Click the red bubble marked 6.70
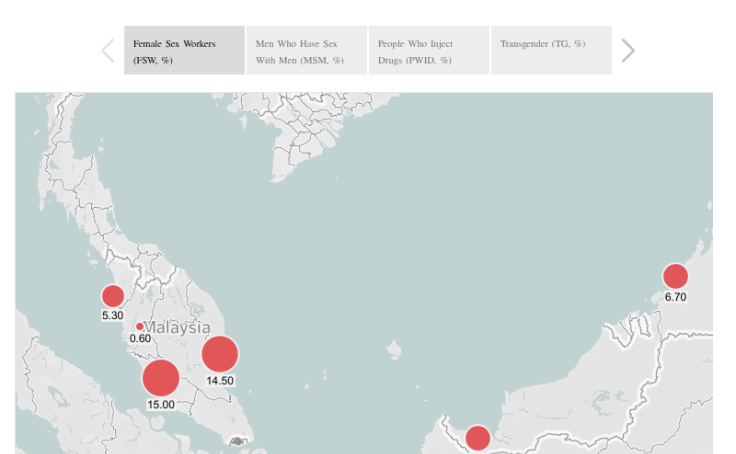The height and width of the screenshot is (454, 736). (x=675, y=276)
